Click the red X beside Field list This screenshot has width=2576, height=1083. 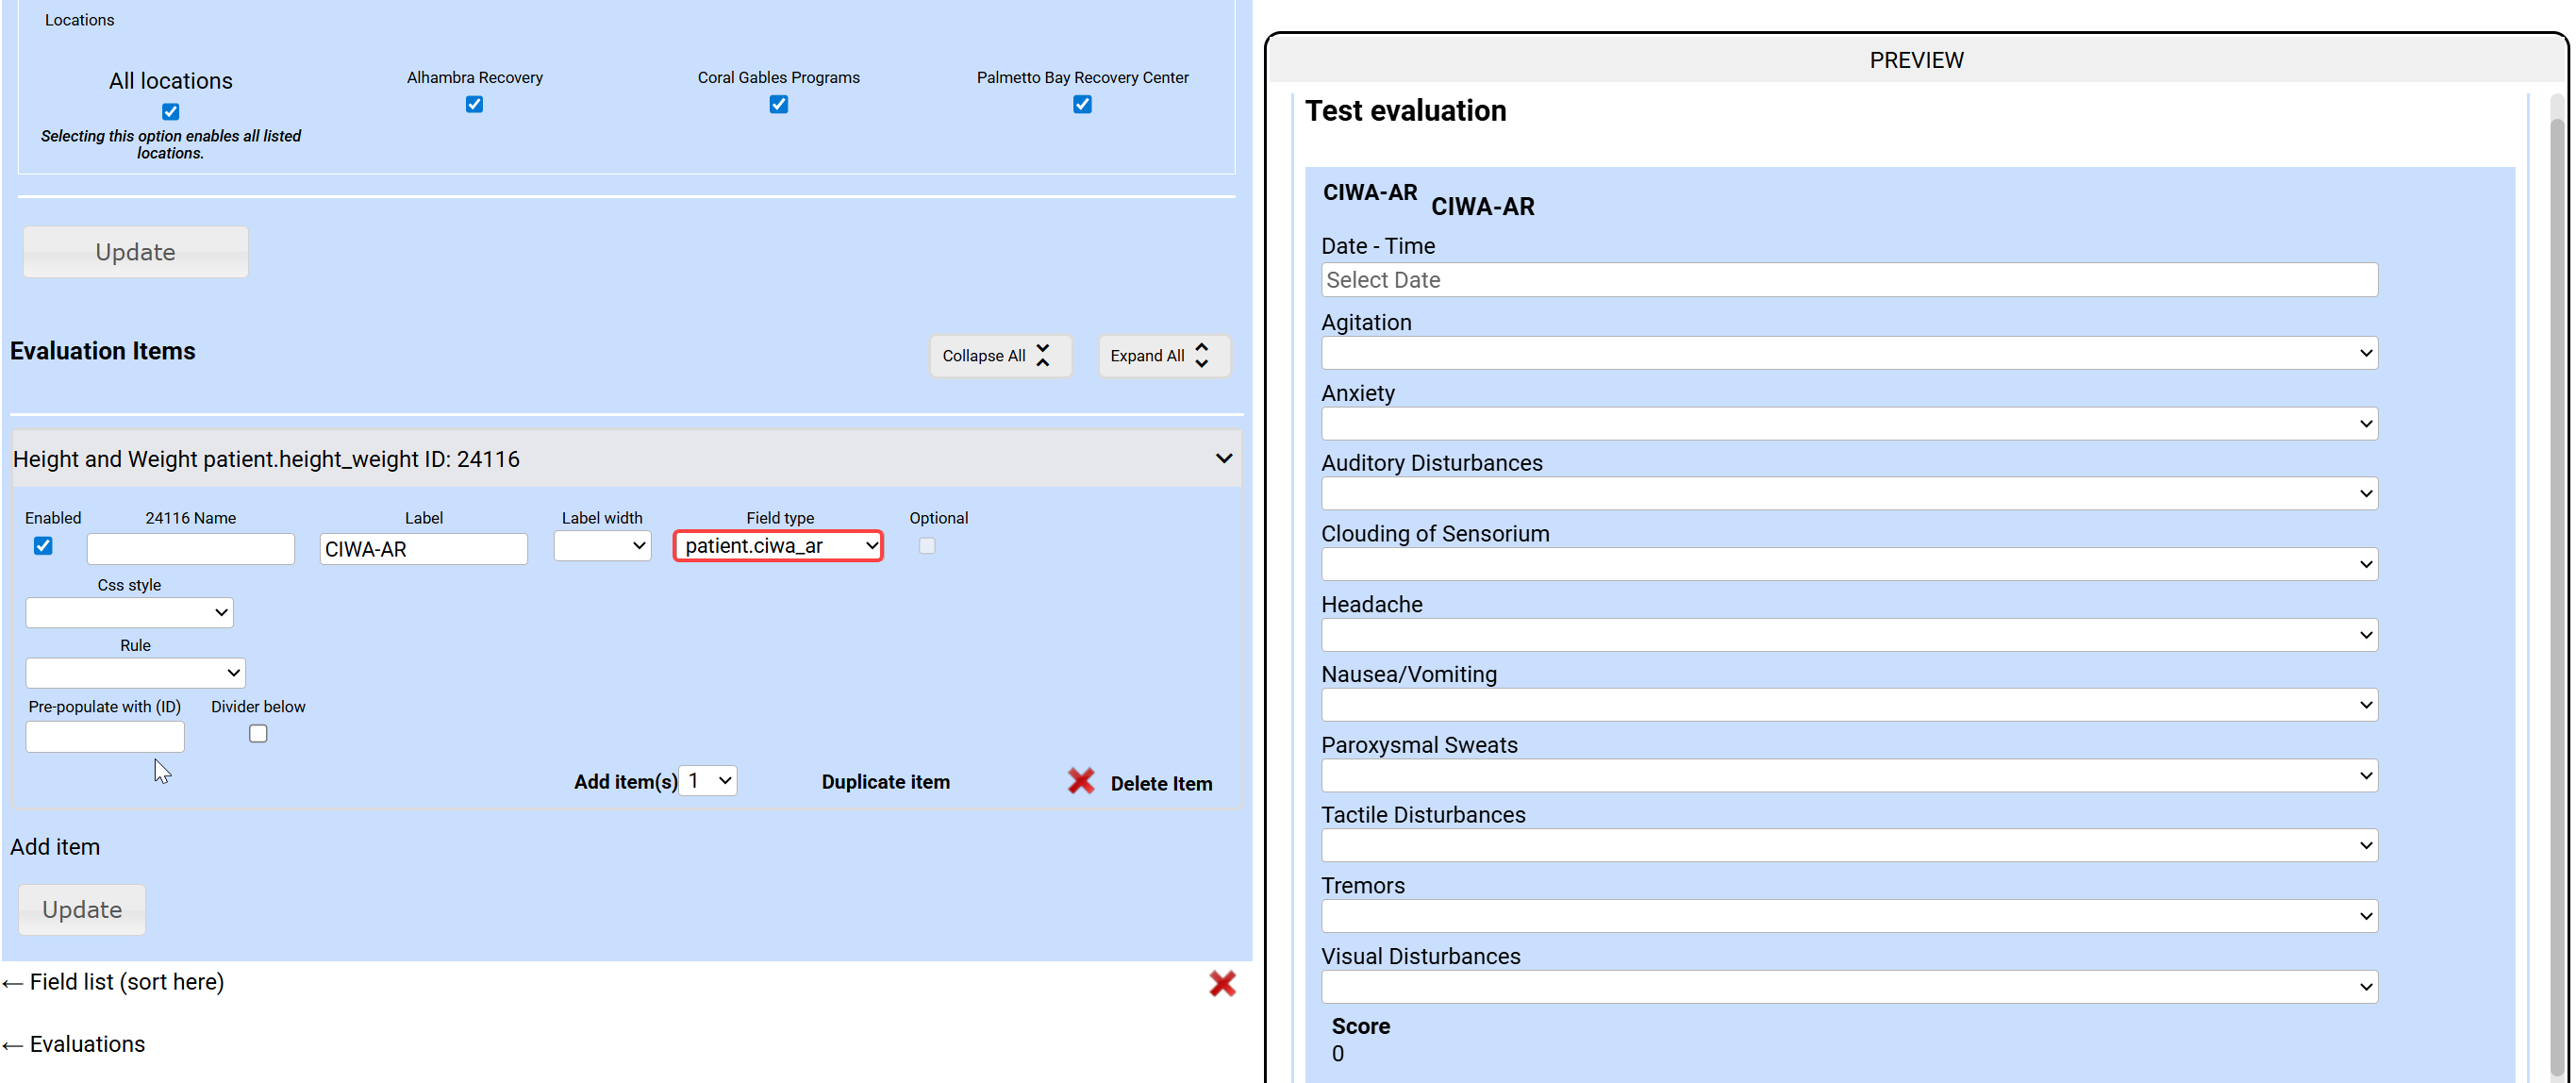1221,983
